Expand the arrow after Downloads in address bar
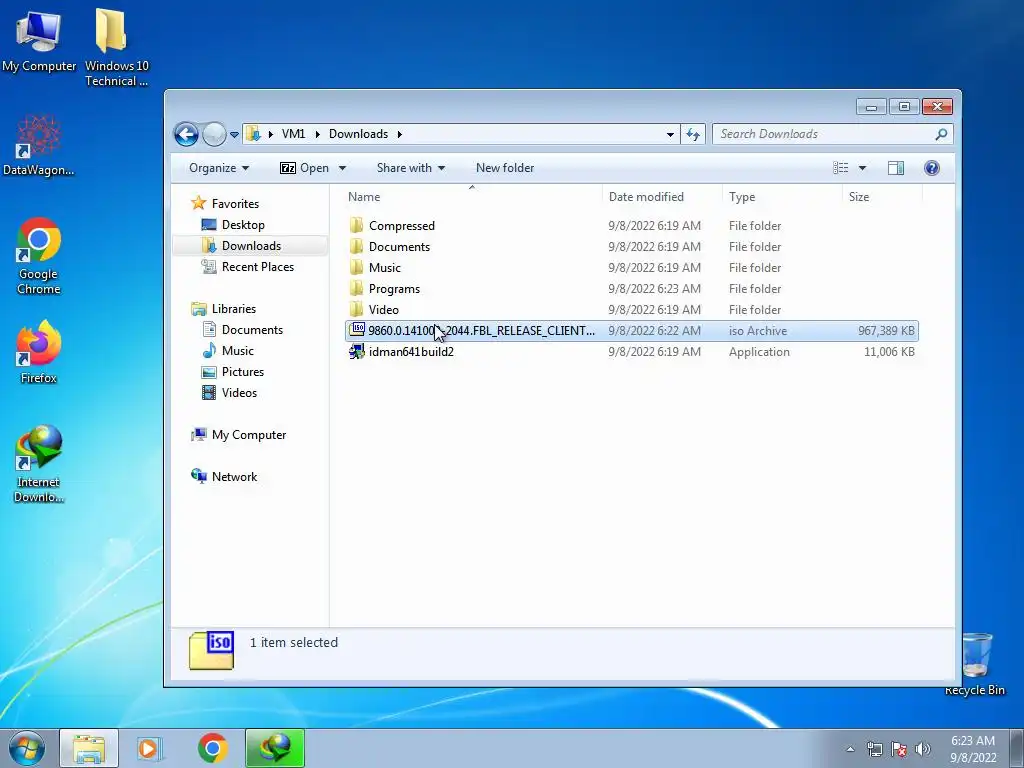Screen dimensions: 1024x768 [x=400, y=134]
